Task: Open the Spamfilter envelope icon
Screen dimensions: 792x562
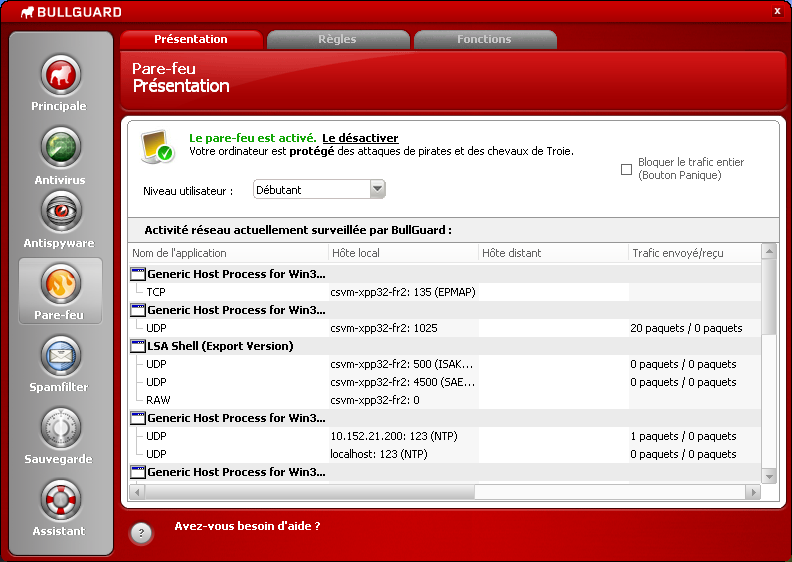Action: 61,356
